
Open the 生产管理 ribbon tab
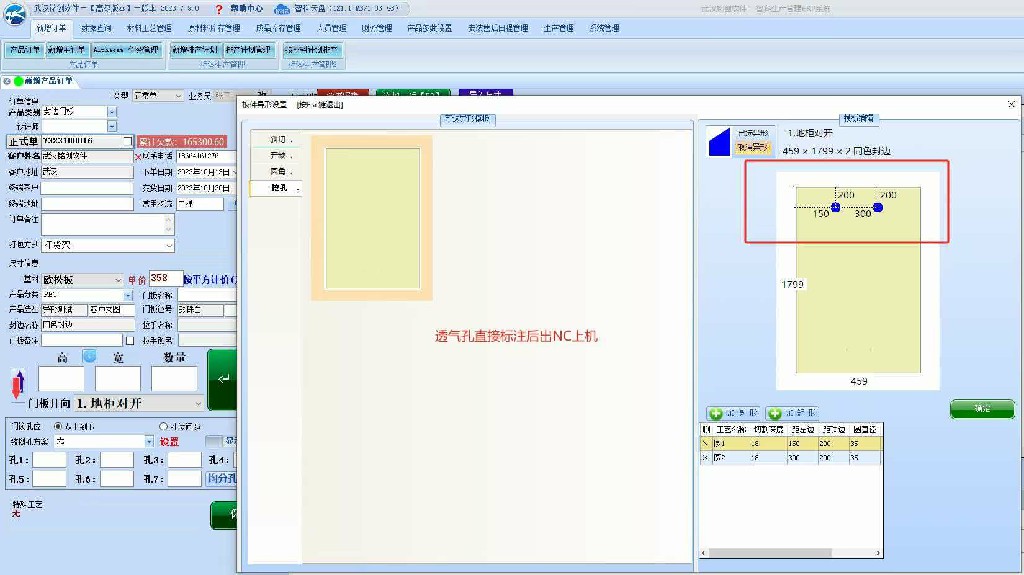pyautogui.click(x=558, y=28)
